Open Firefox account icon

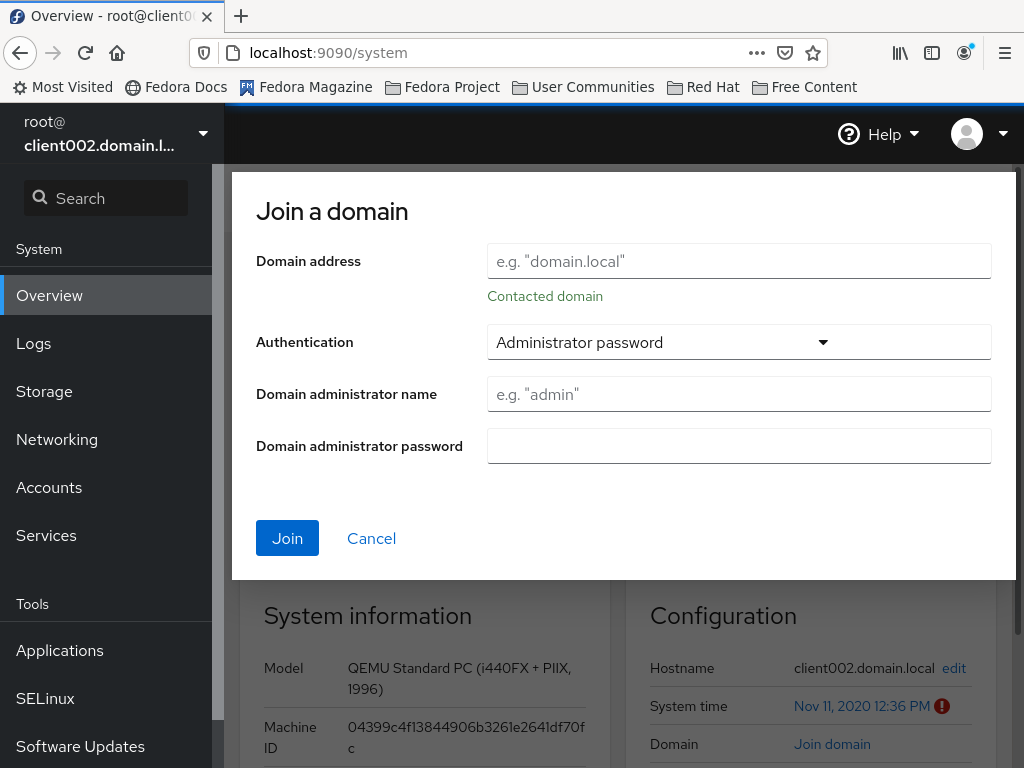965,53
